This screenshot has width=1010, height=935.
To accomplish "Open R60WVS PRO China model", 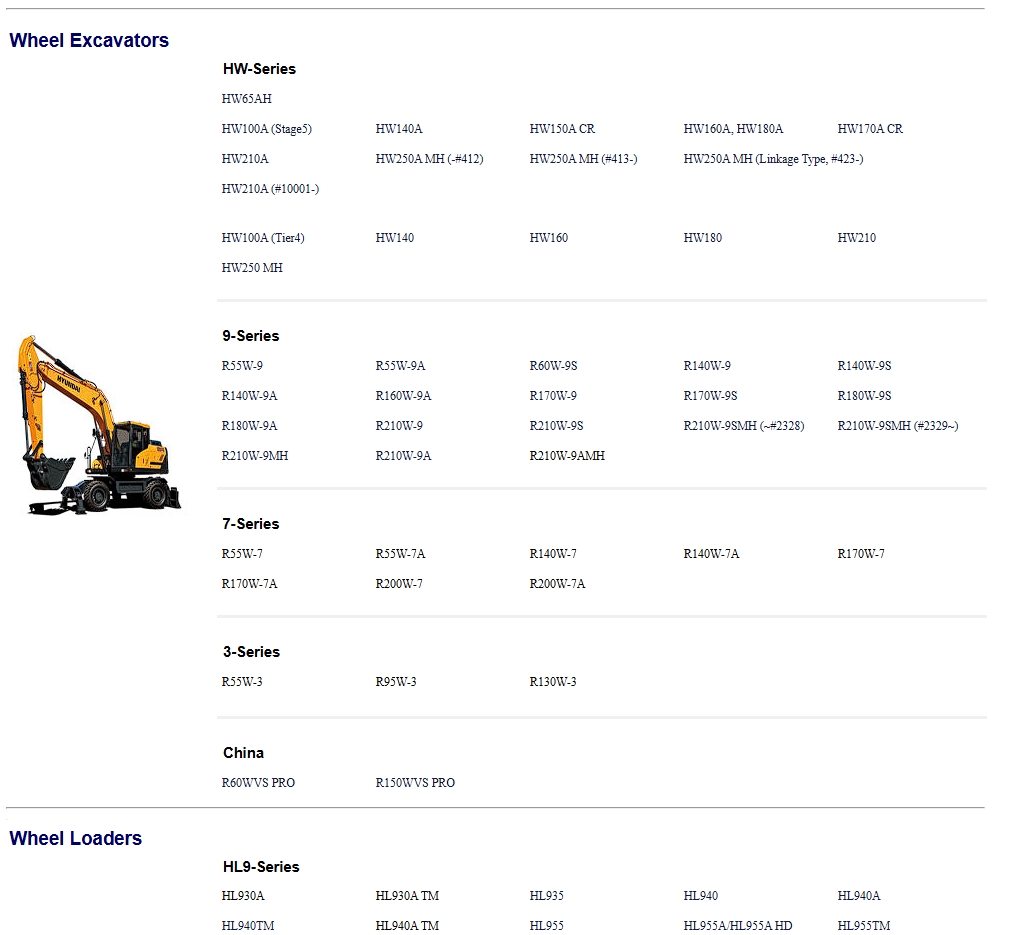I will [258, 783].
